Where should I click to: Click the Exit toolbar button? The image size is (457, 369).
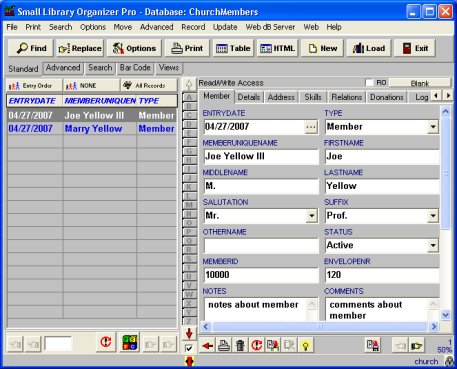[x=415, y=48]
